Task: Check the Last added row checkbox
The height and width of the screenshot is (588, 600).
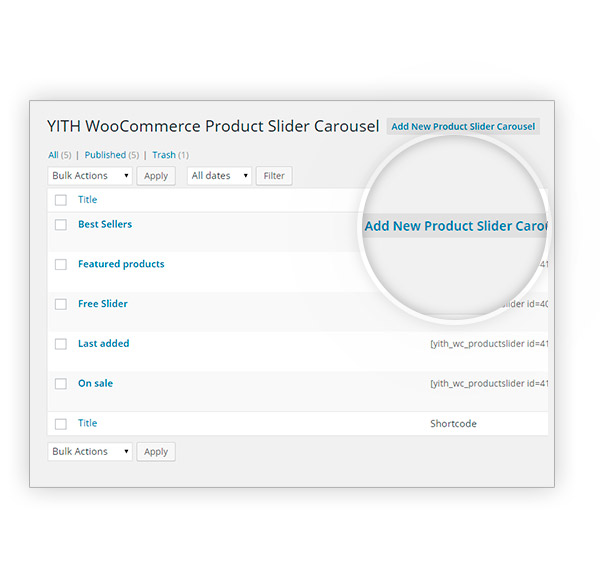Action: [61, 344]
